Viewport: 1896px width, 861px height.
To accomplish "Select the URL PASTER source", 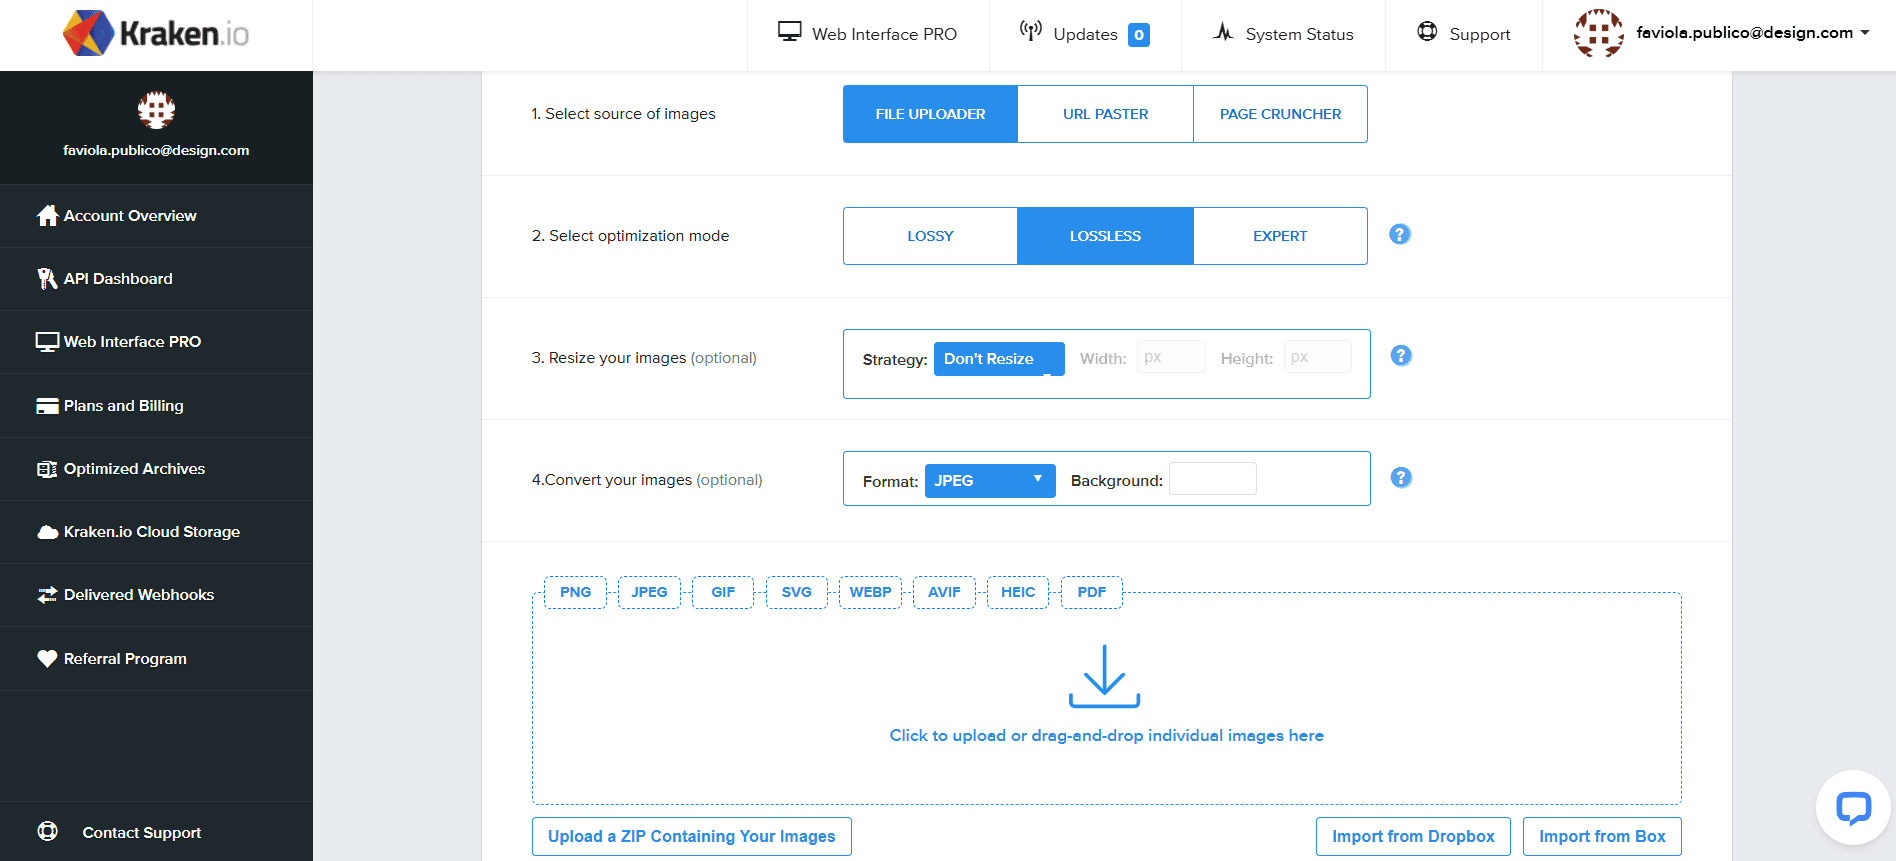I will click(x=1105, y=114).
